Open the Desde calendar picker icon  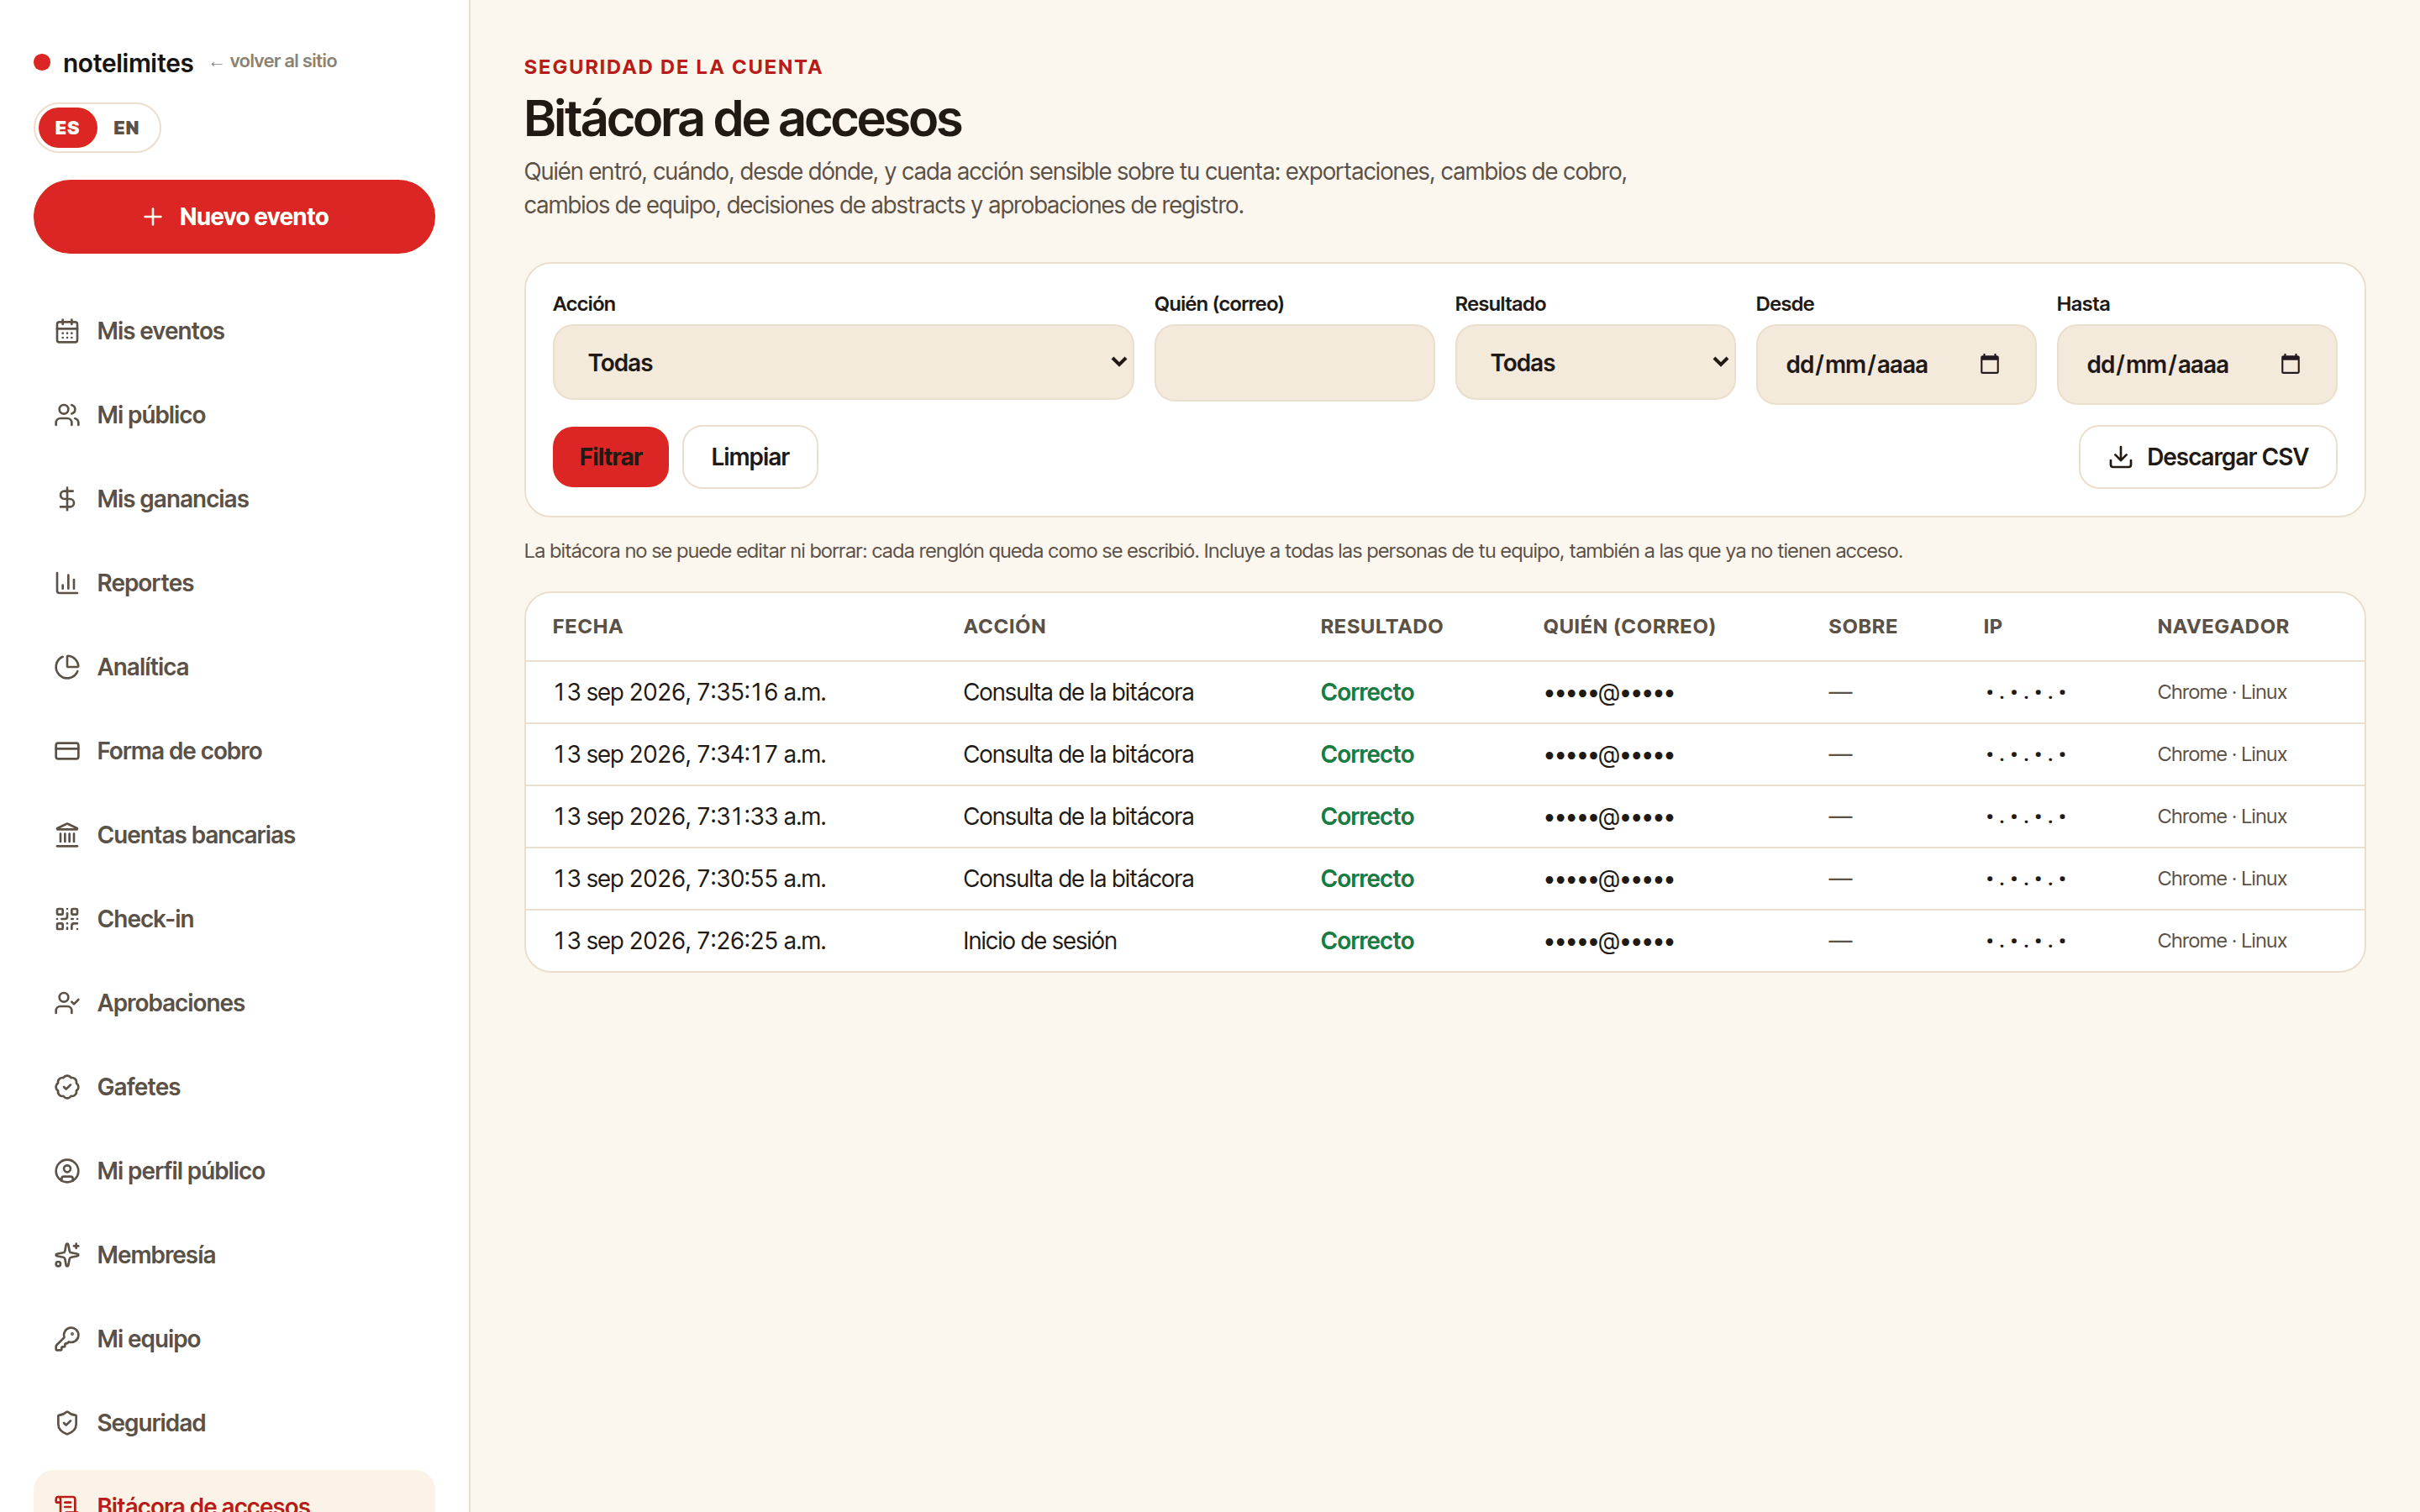(1989, 364)
